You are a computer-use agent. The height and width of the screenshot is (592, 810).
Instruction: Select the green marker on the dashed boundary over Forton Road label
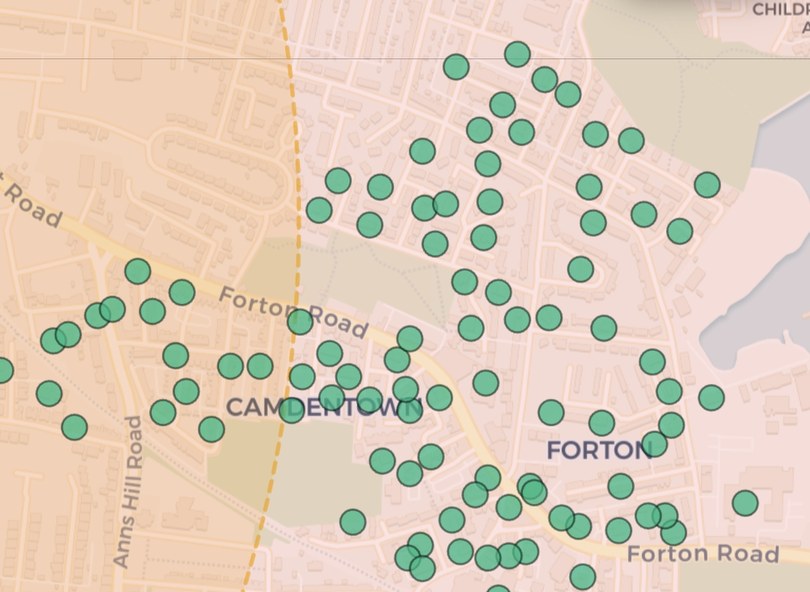(300, 322)
